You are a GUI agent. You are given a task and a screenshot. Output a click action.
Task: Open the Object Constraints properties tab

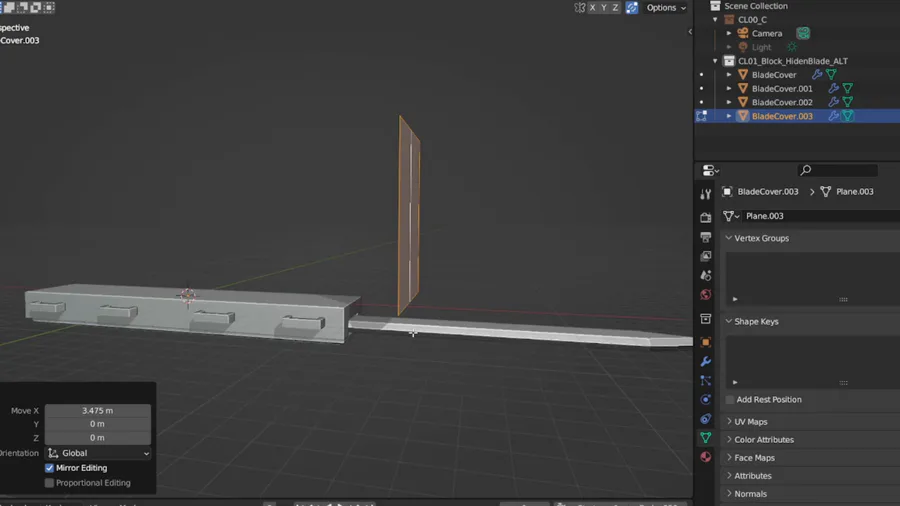tap(705, 418)
